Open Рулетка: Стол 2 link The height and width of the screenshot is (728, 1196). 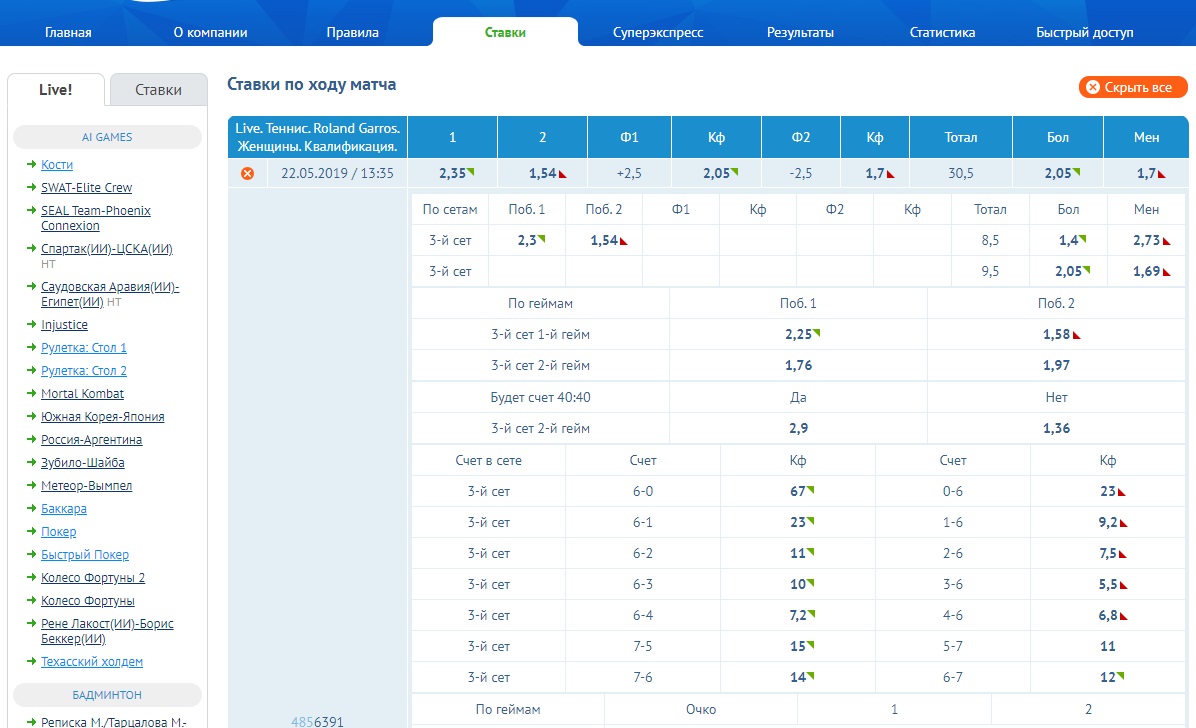coord(84,370)
